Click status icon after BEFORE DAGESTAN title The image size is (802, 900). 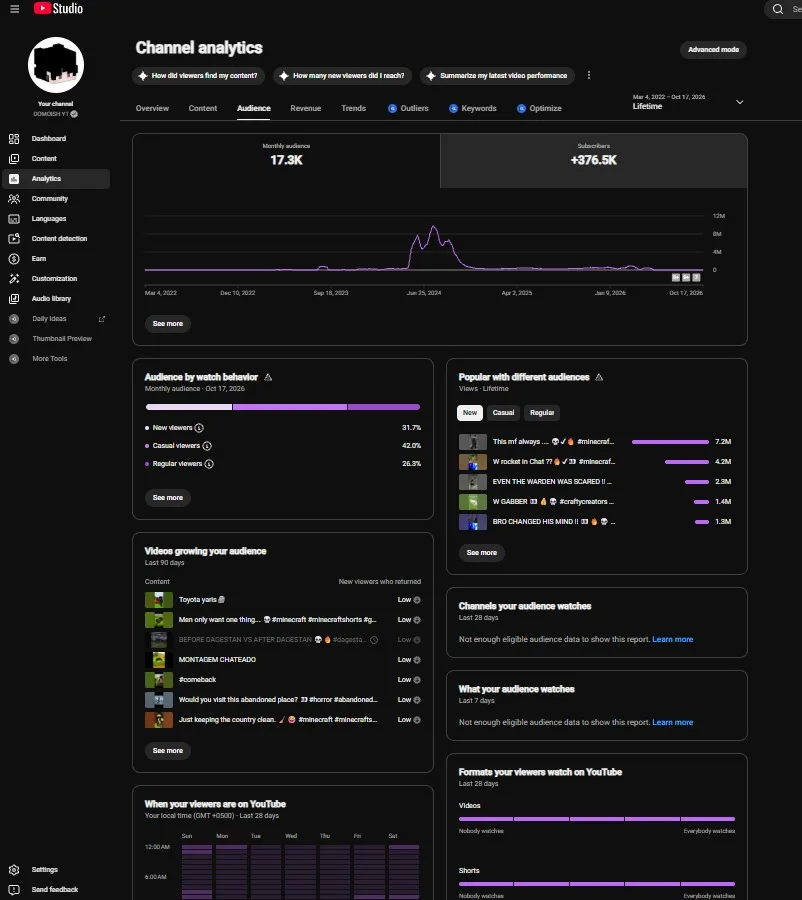pyautogui.click(x=374, y=639)
